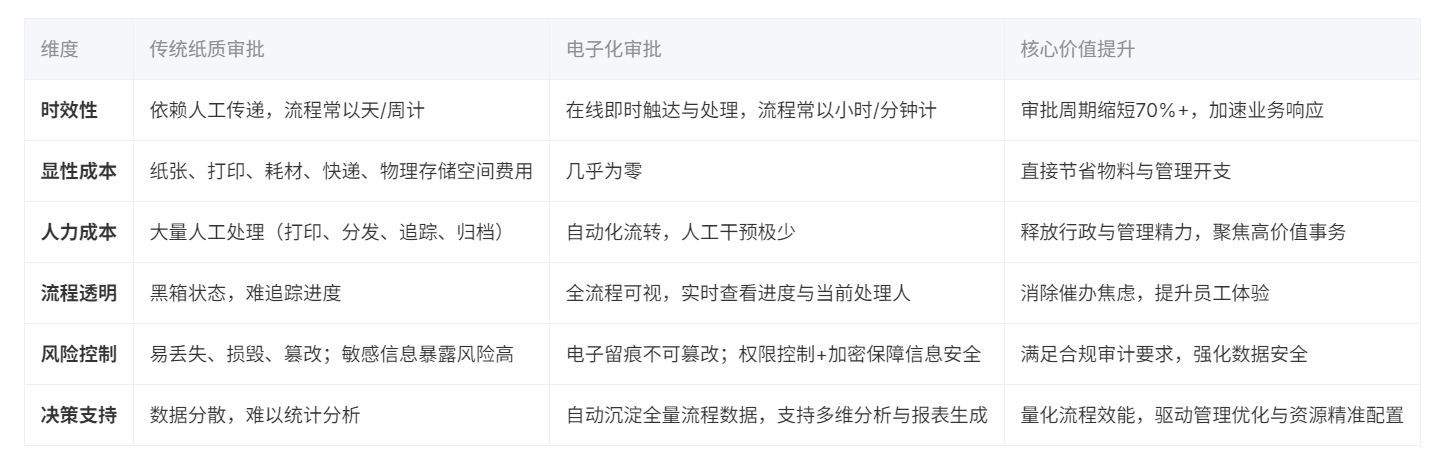
Task: Select the 决策支持 row label
Action: (78, 415)
